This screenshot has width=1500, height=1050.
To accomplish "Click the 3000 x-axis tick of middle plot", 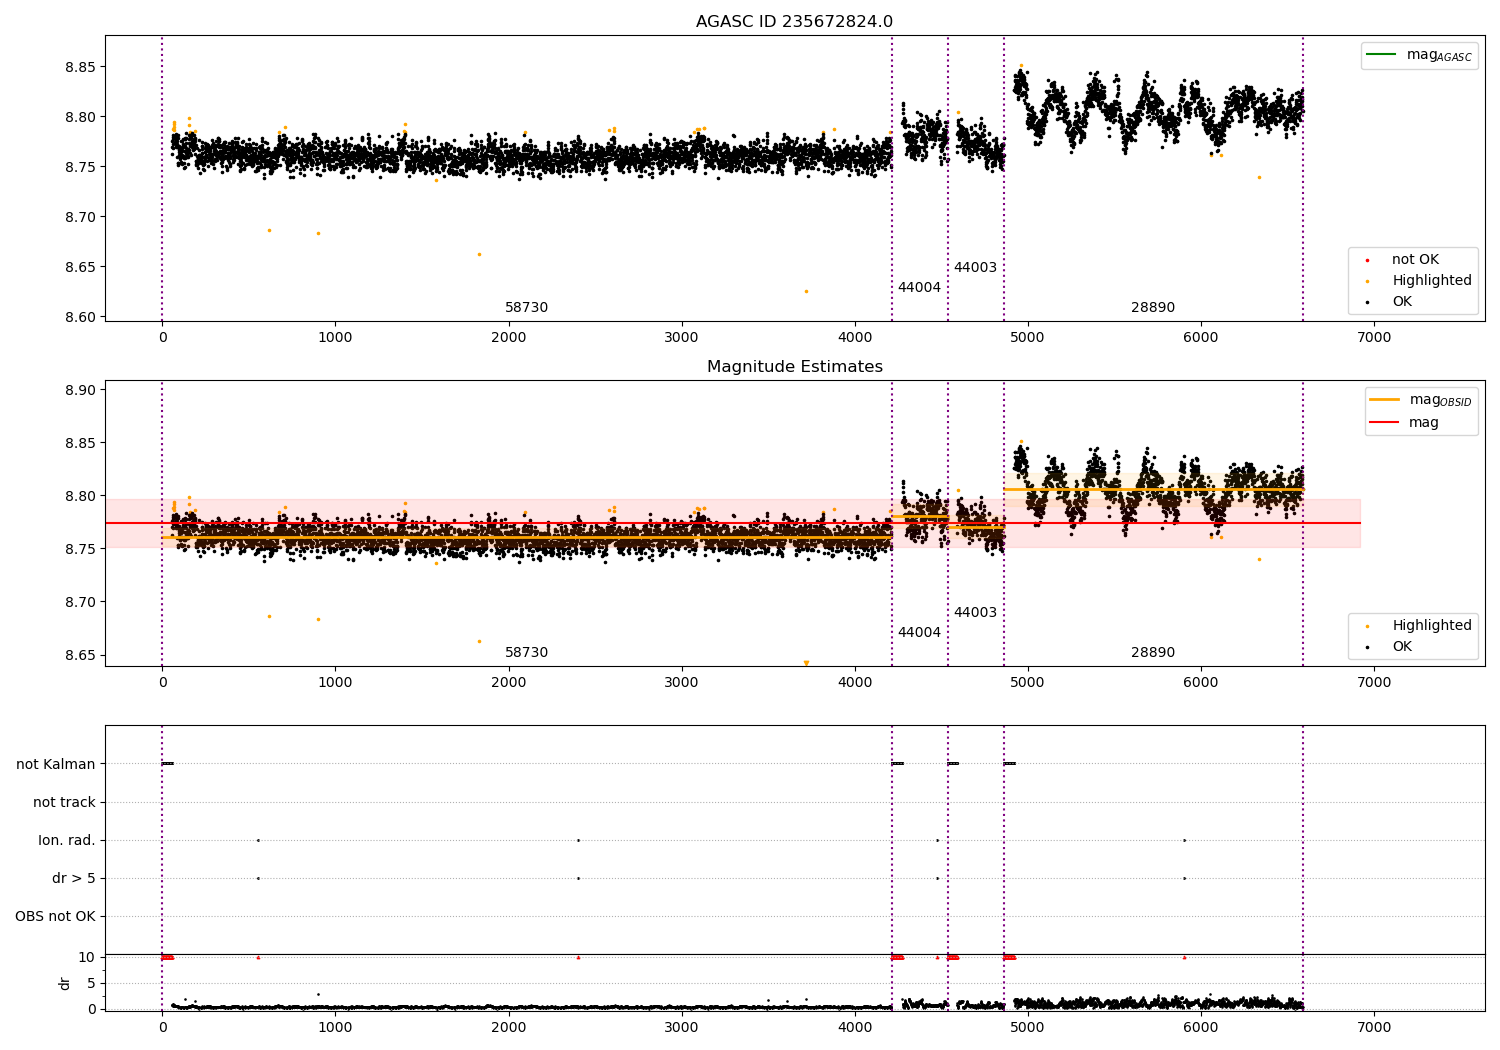I will pyautogui.click(x=682, y=683).
